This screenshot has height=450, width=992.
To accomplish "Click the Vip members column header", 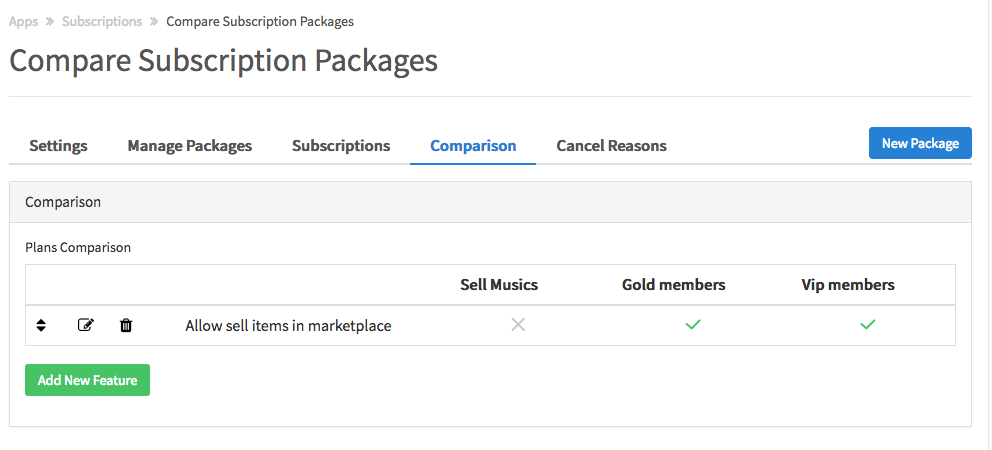I will [x=848, y=285].
